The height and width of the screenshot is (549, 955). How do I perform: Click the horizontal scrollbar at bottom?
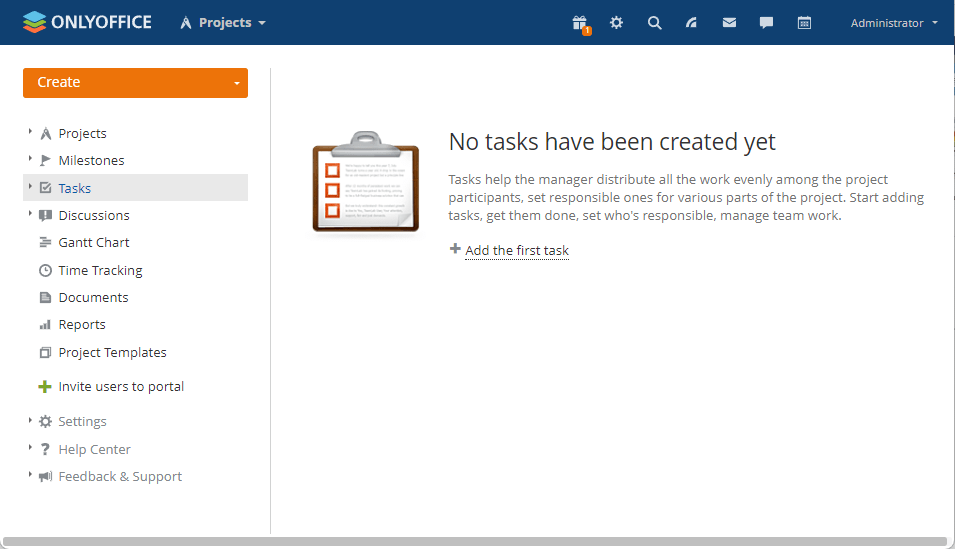(x=475, y=542)
